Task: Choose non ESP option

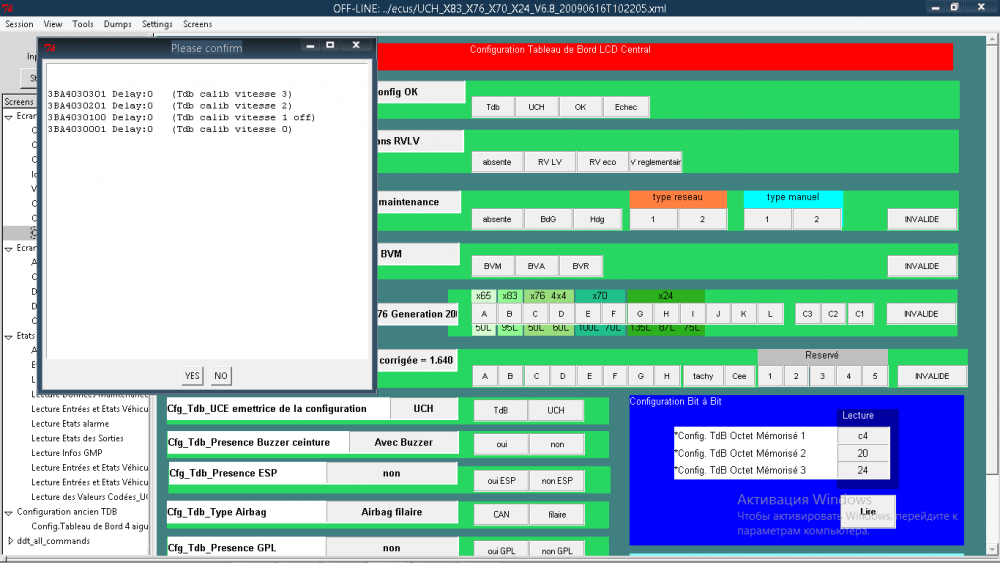Action: (557, 481)
